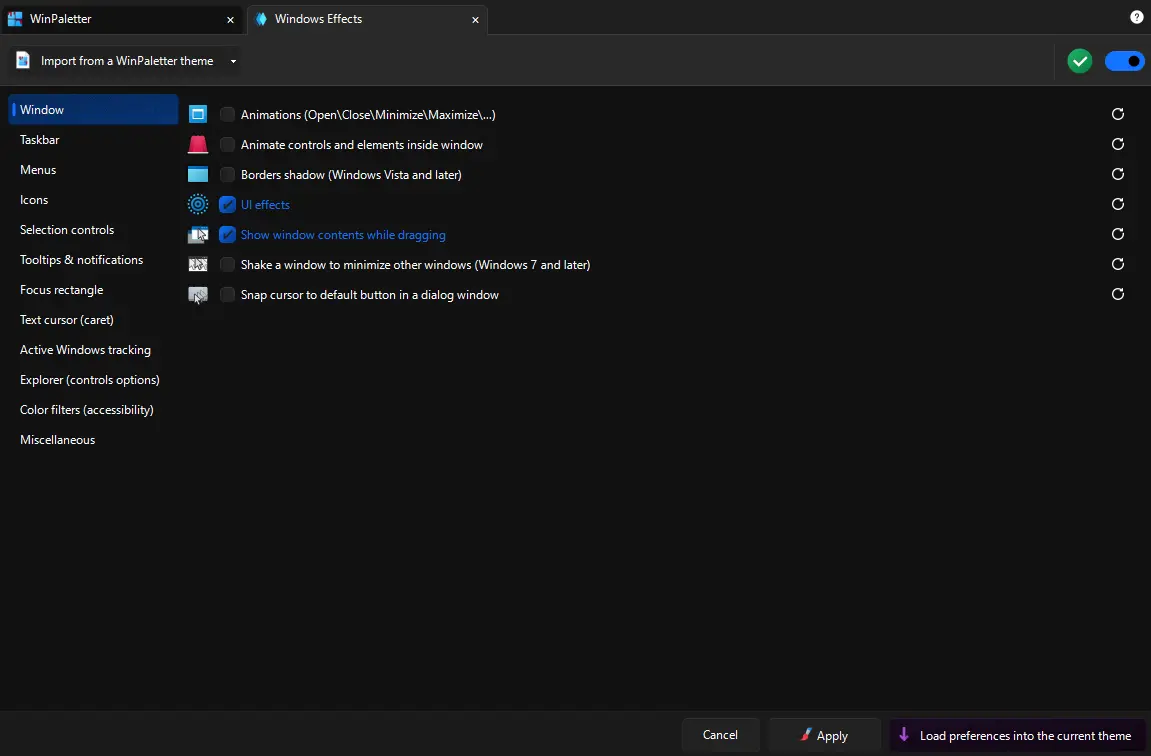Image resolution: width=1151 pixels, height=756 pixels.
Task: Open the Miscellaneous category
Action: pyautogui.click(x=93, y=440)
